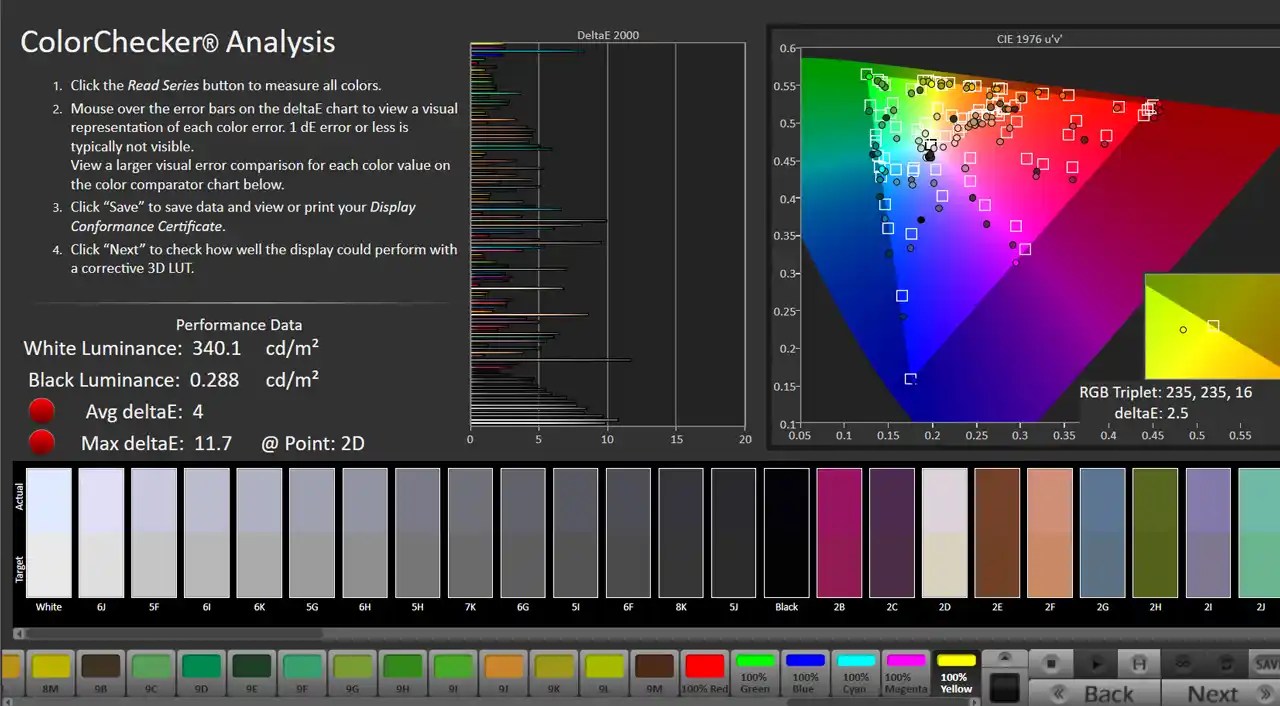
Task: Click the Avg deltaE red indicator
Action: pyautogui.click(x=41, y=411)
